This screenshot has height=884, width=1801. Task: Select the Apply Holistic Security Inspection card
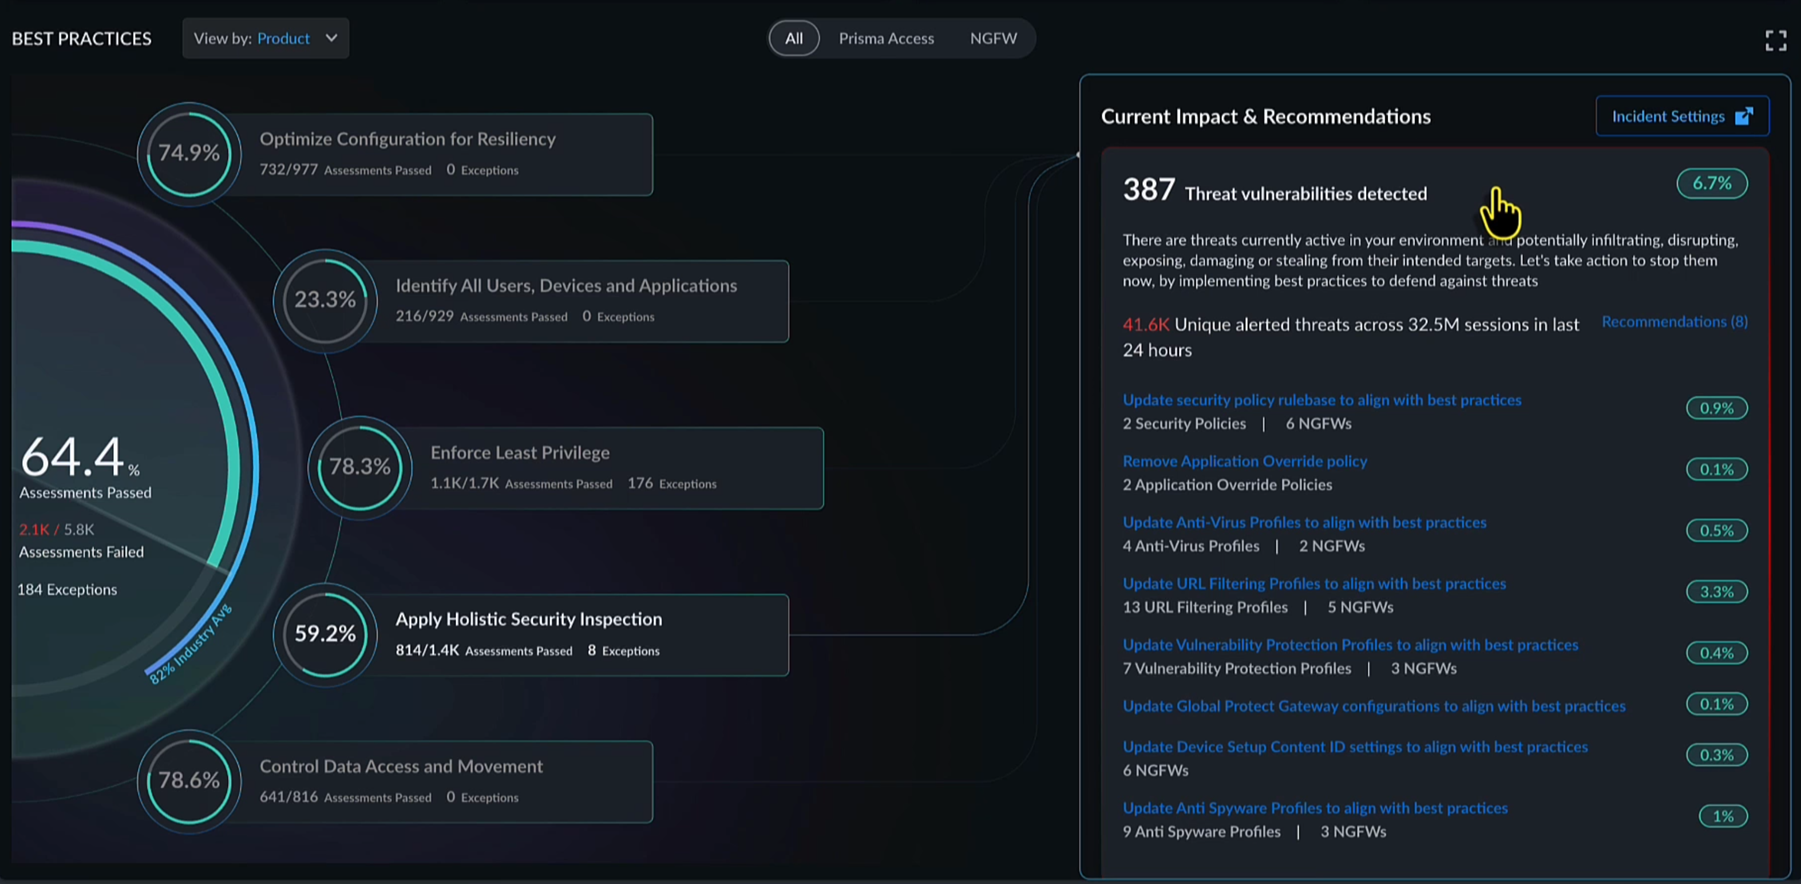[580, 634]
